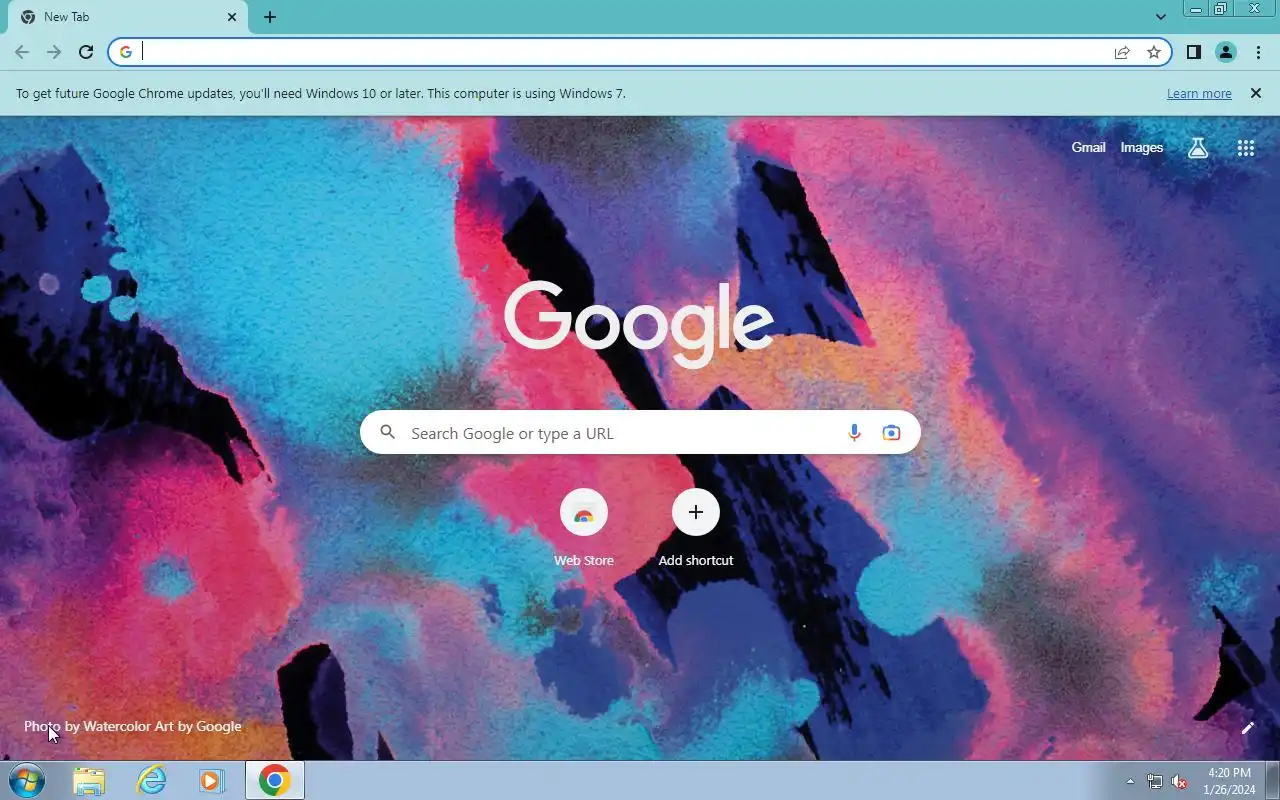Click the Search Google or type a URL box

point(640,432)
